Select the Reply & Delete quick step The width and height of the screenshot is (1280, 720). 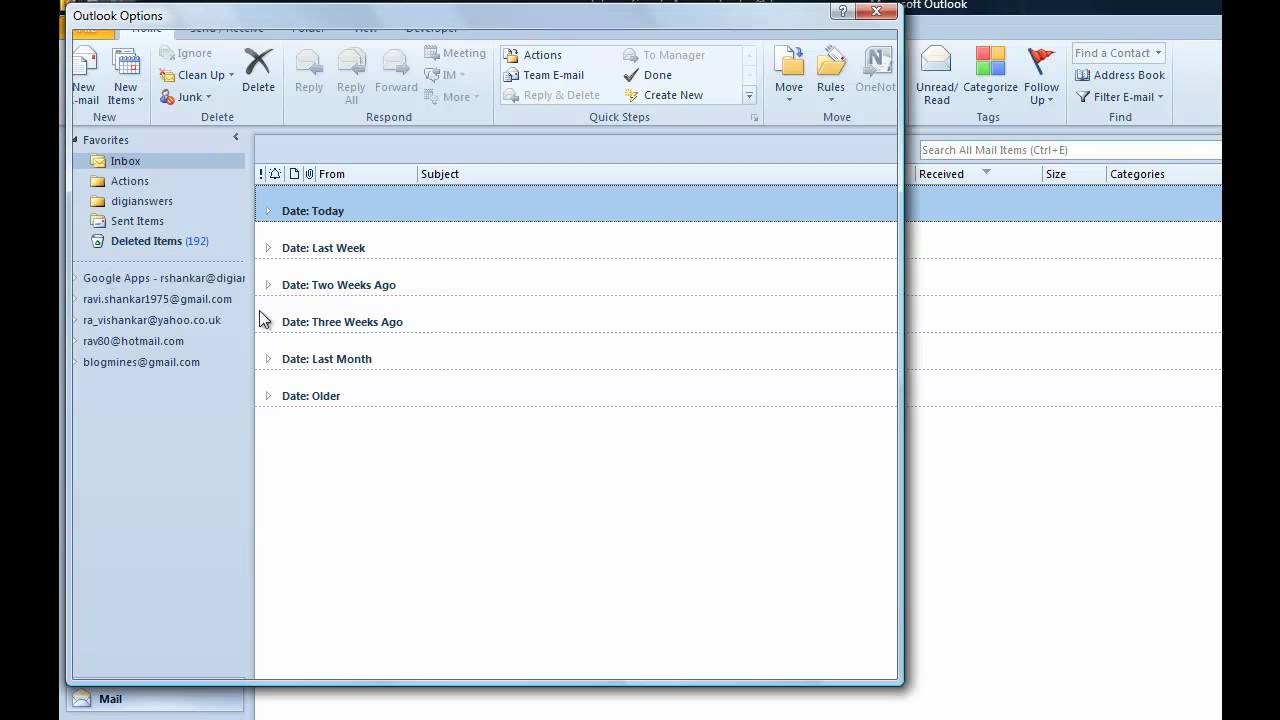(552, 95)
